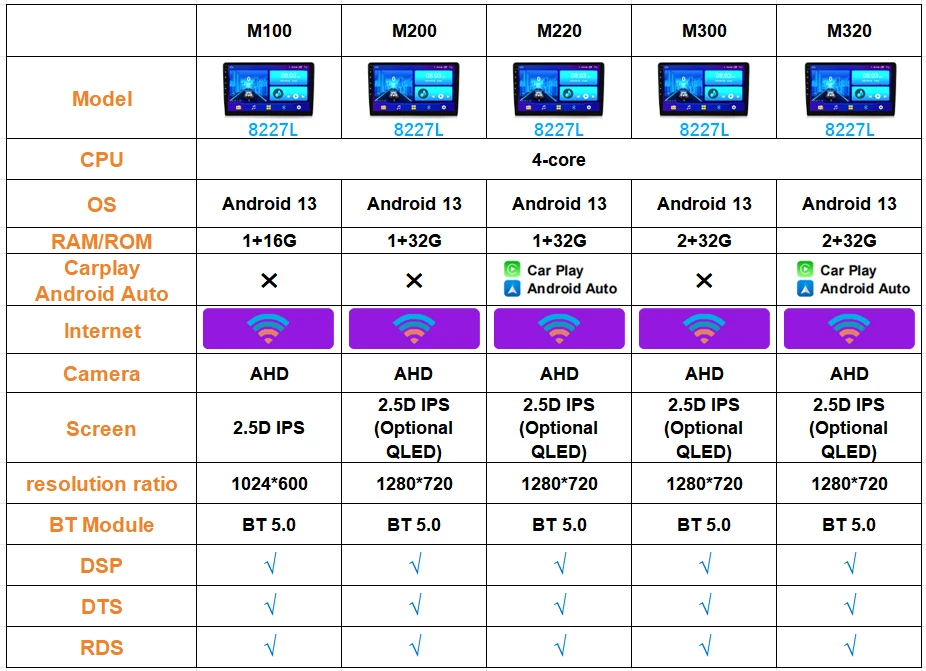926x671 pixels.
Task: Click the Android Auto icon in M220 column
Action: tap(512, 288)
